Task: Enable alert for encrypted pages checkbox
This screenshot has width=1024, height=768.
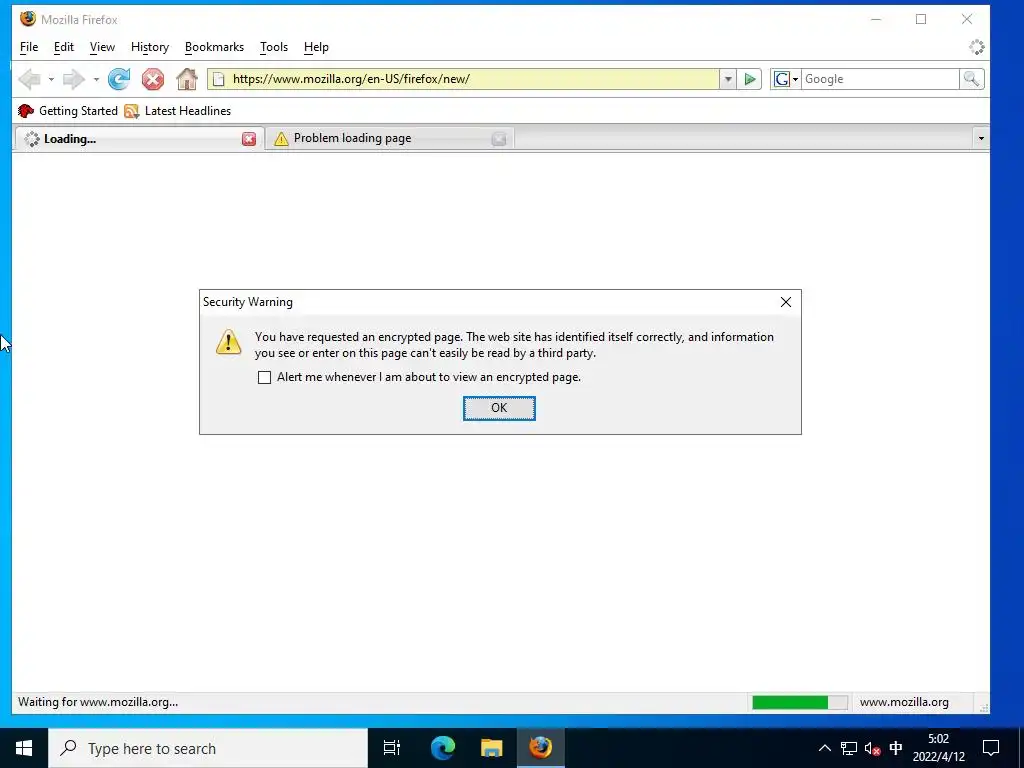Action: coord(264,377)
